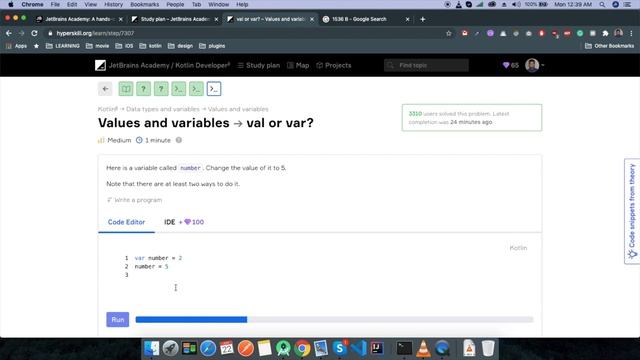Open the plugins bookmarks folder
The width and height of the screenshot is (640, 360).
(x=212, y=46)
